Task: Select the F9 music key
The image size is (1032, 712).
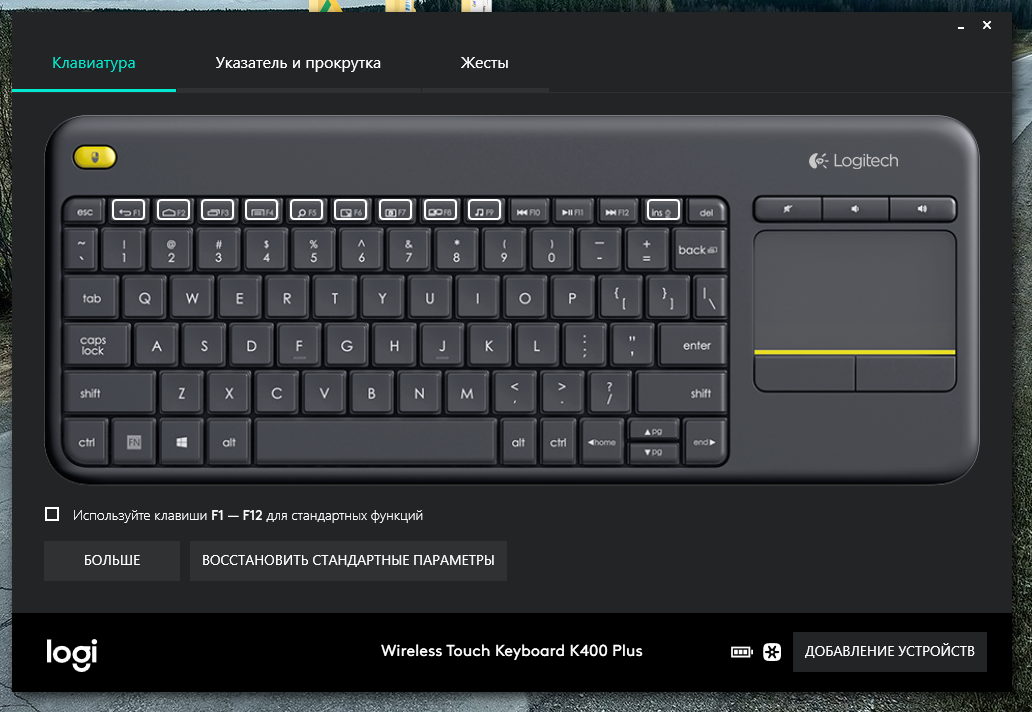Action: click(x=484, y=211)
